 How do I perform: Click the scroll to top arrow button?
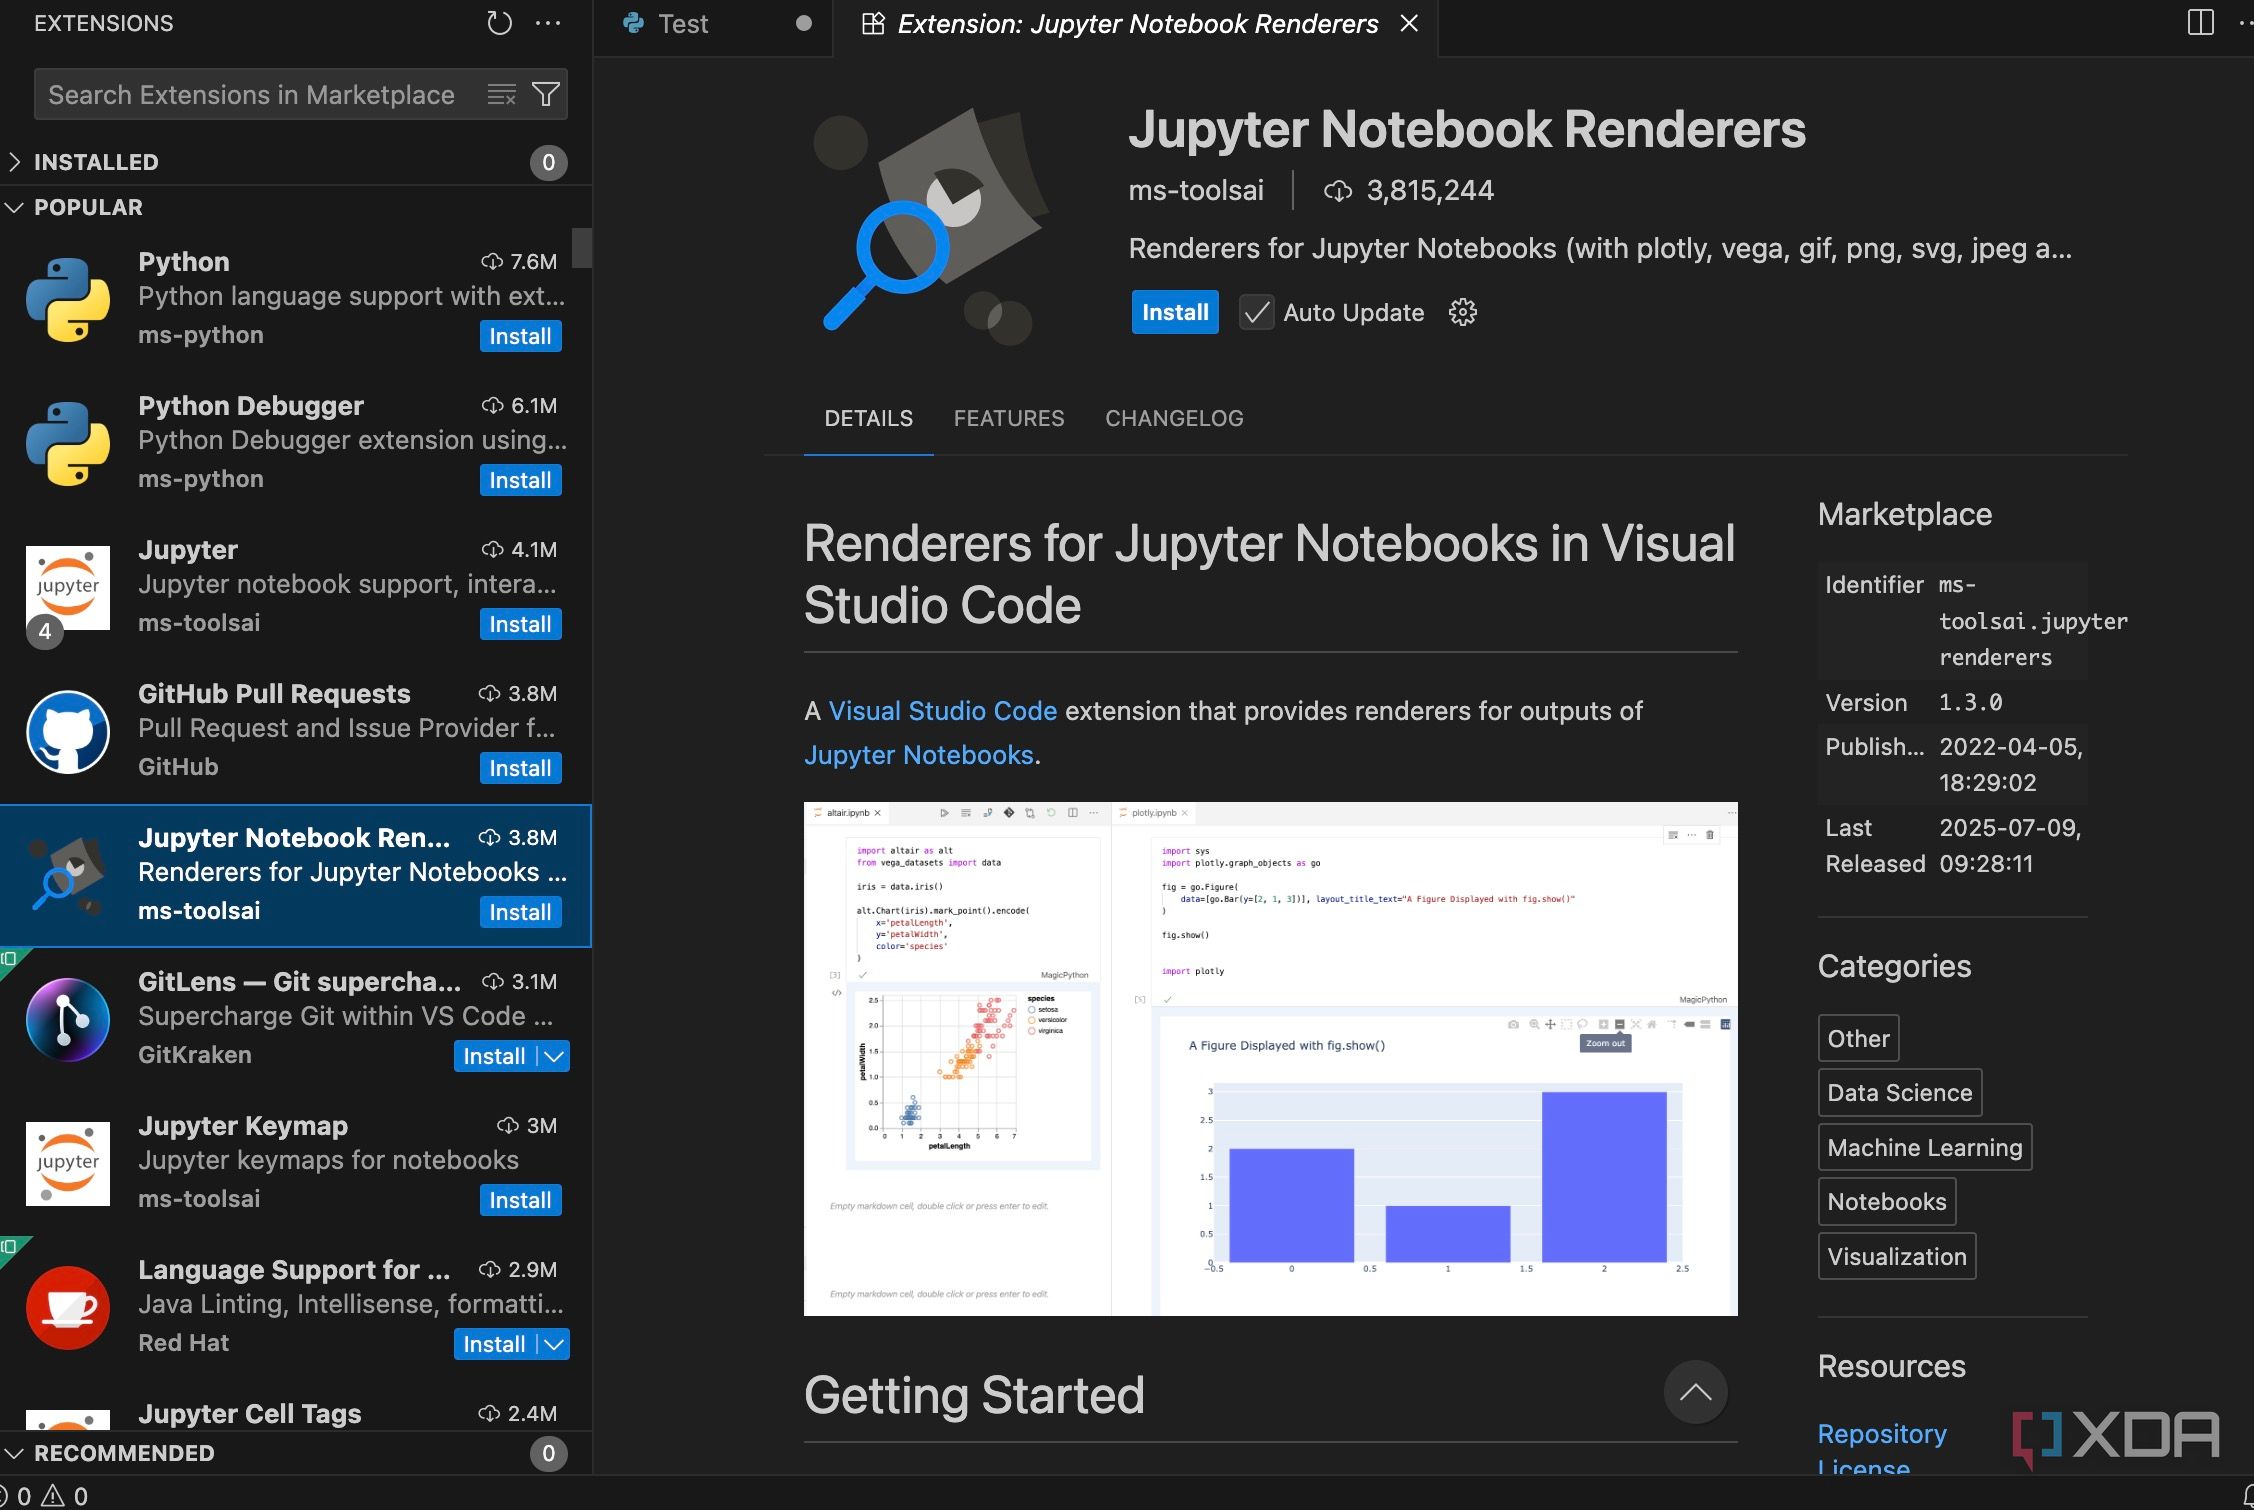pos(1695,1392)
